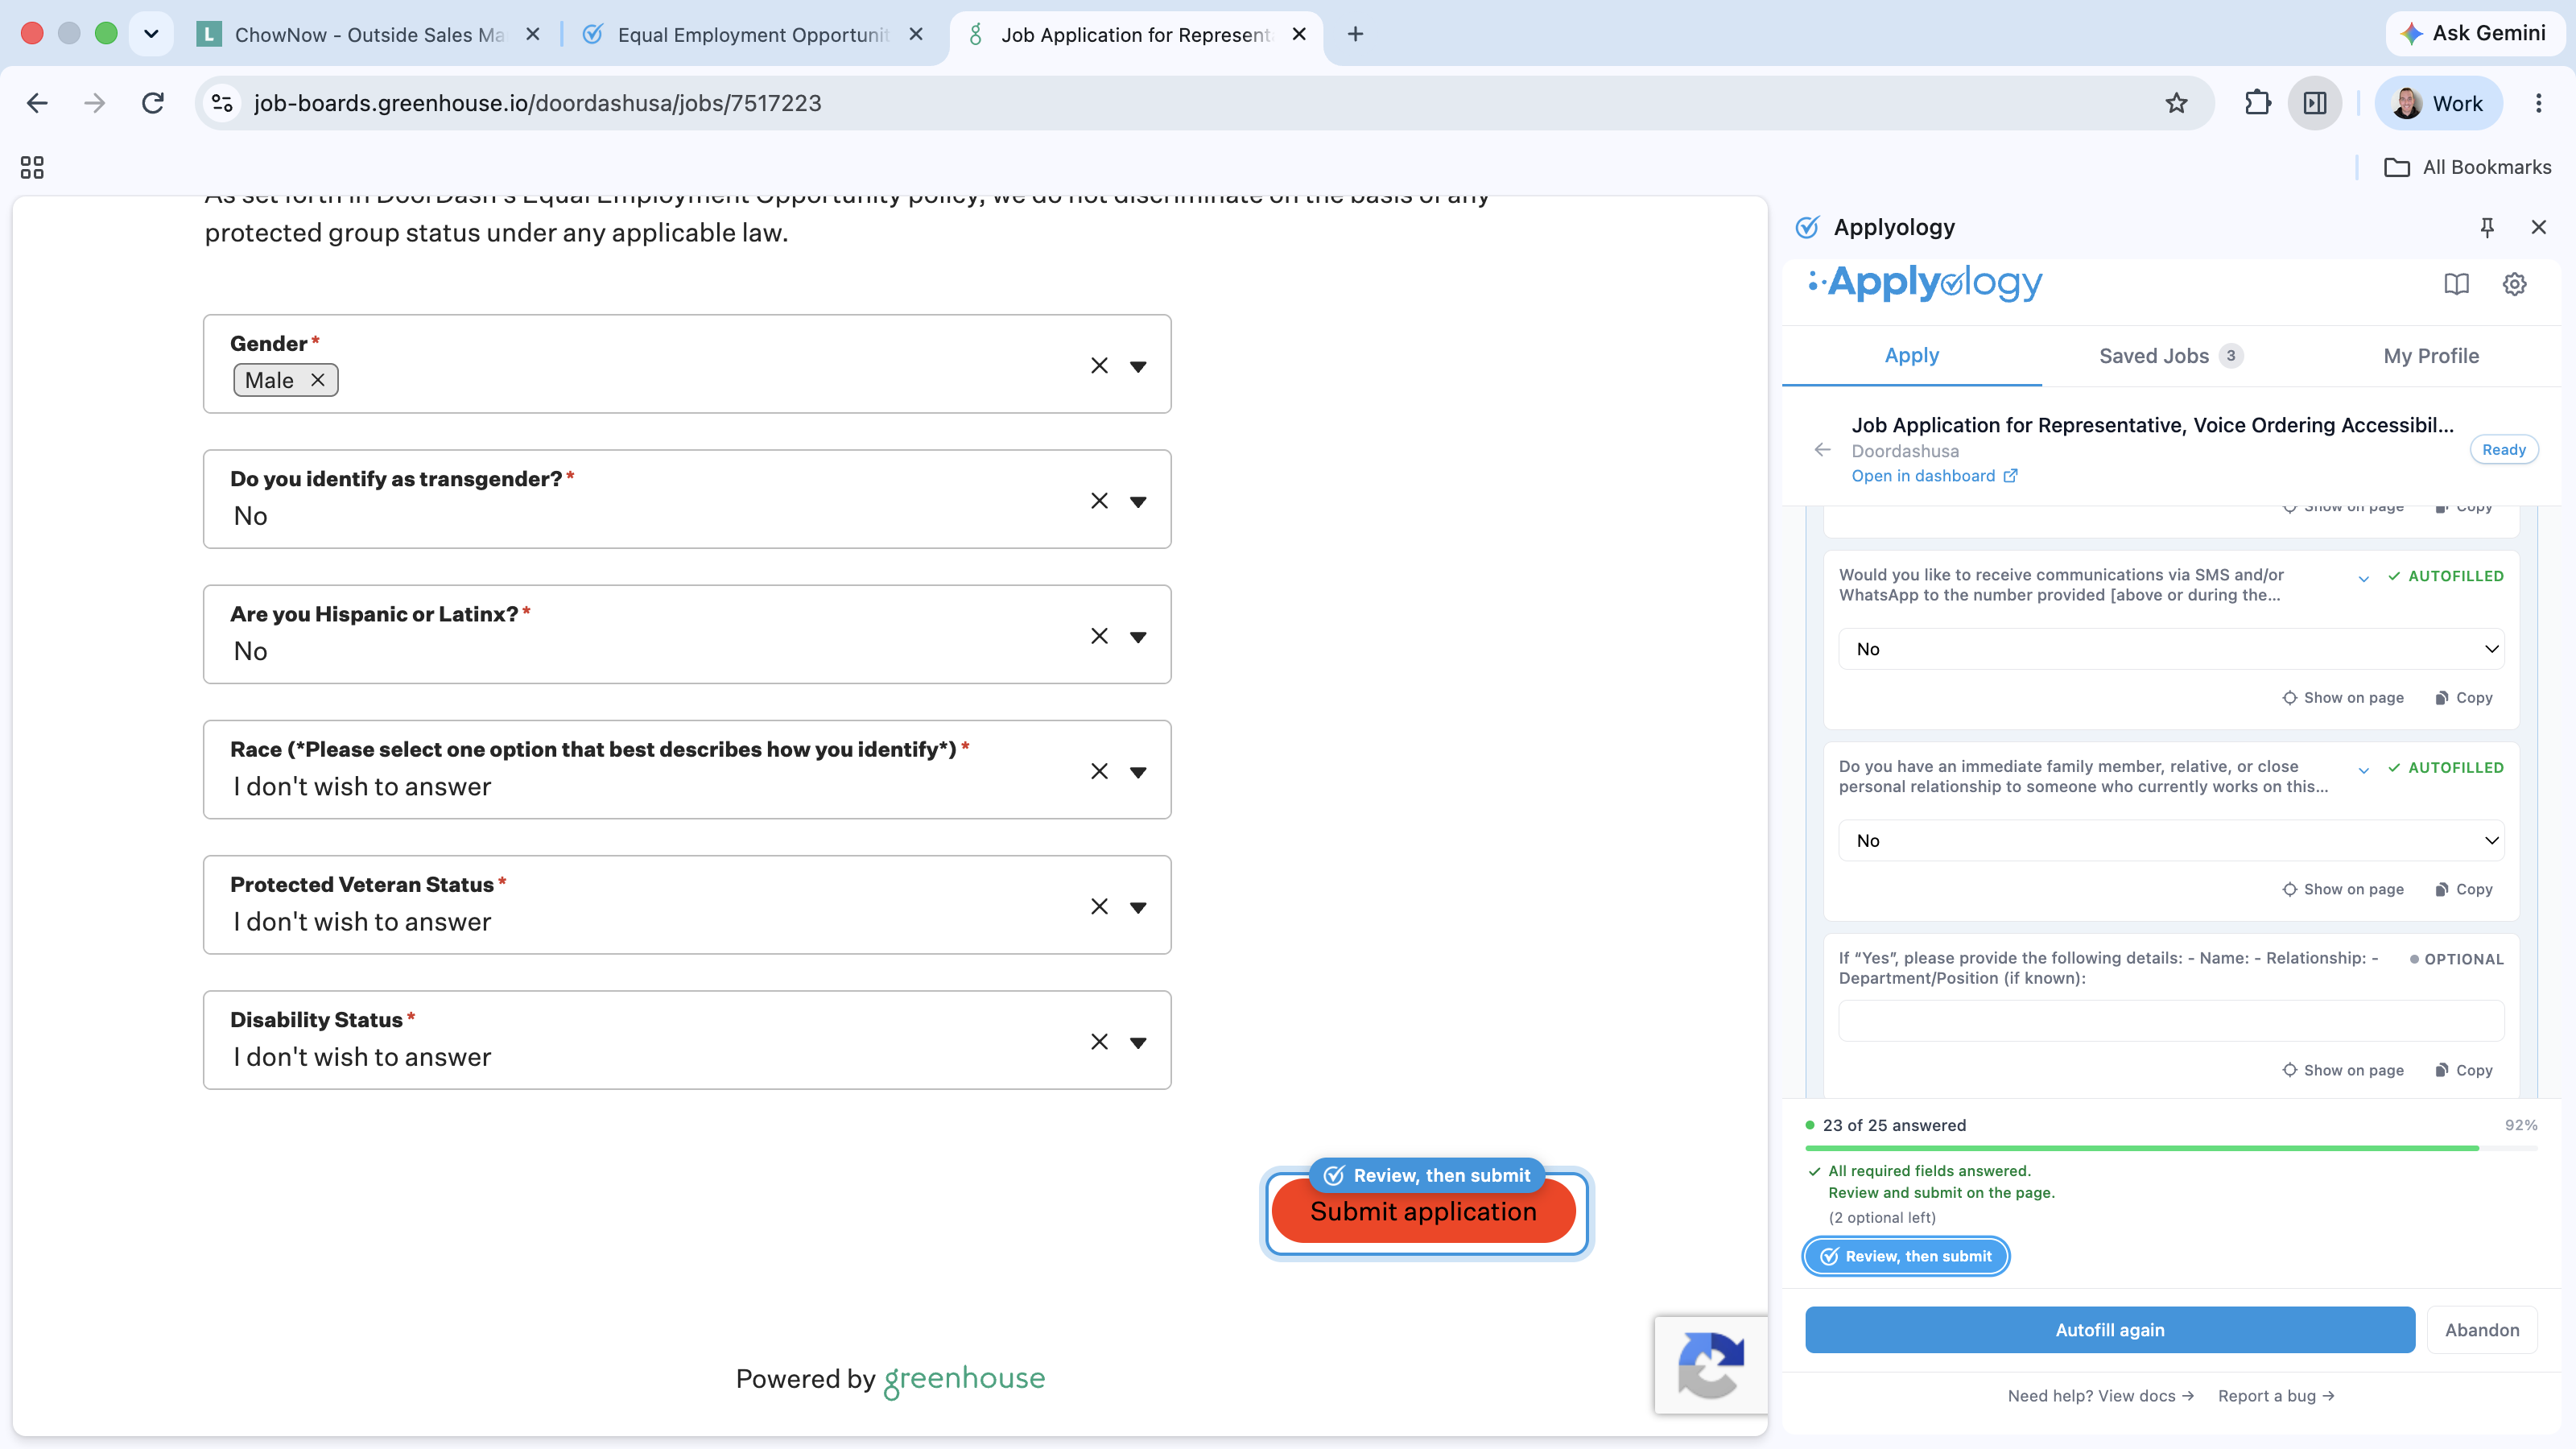Collapse the SMS communications question chevron
The height and width of the screenshot is (1449, 2576).
pyautogui.click(x=2364, y=578)
